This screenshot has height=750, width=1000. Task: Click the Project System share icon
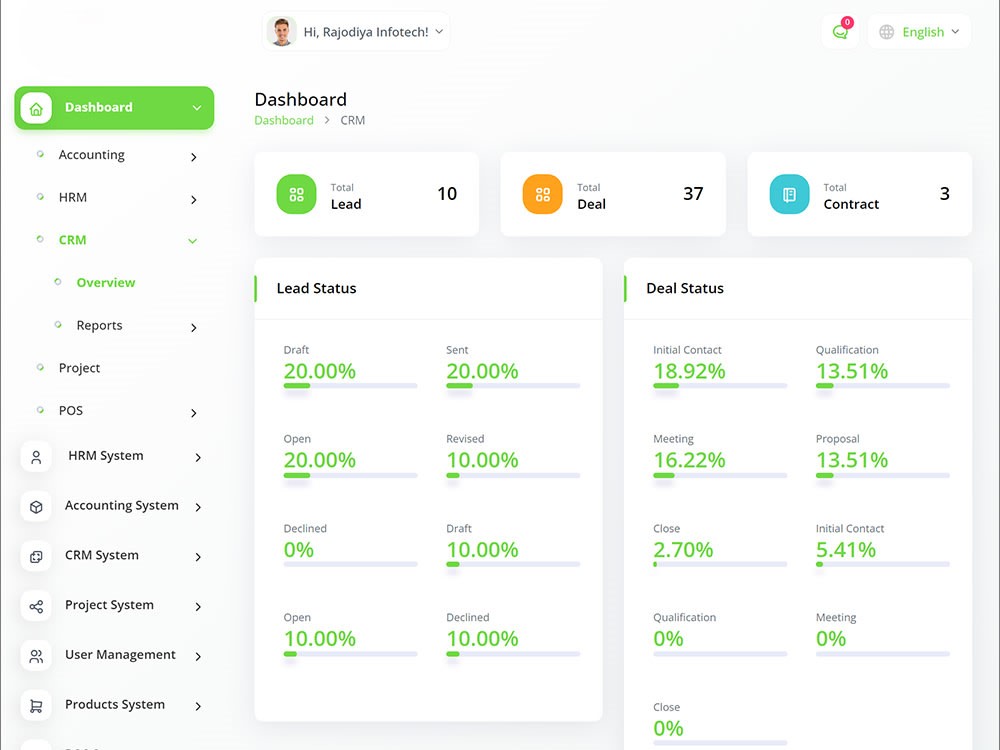click(x=36, y=606)
